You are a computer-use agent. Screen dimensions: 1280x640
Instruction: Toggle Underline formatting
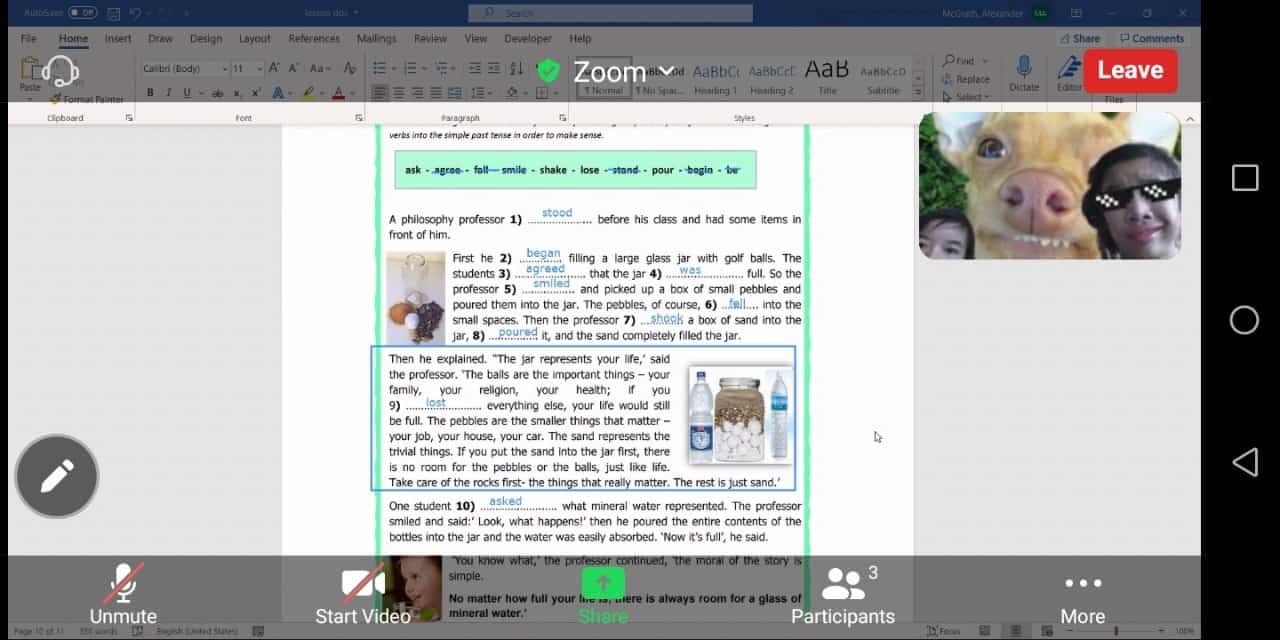(186, 92)
